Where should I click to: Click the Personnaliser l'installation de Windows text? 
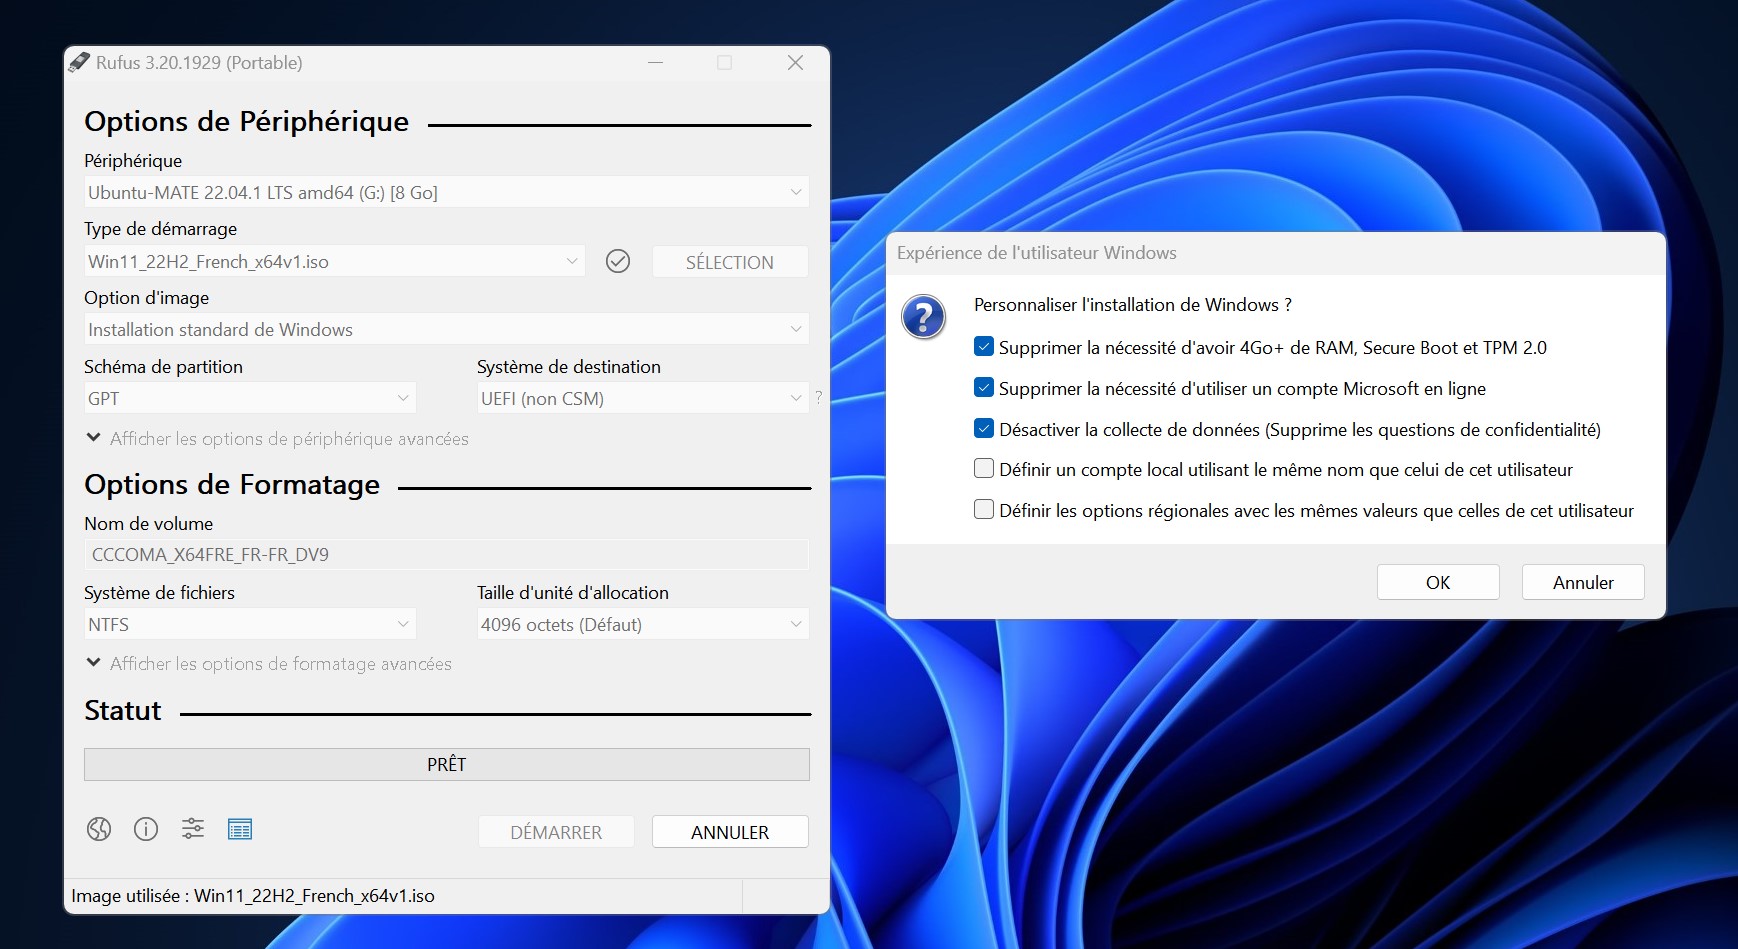(x=1133, y=305)
